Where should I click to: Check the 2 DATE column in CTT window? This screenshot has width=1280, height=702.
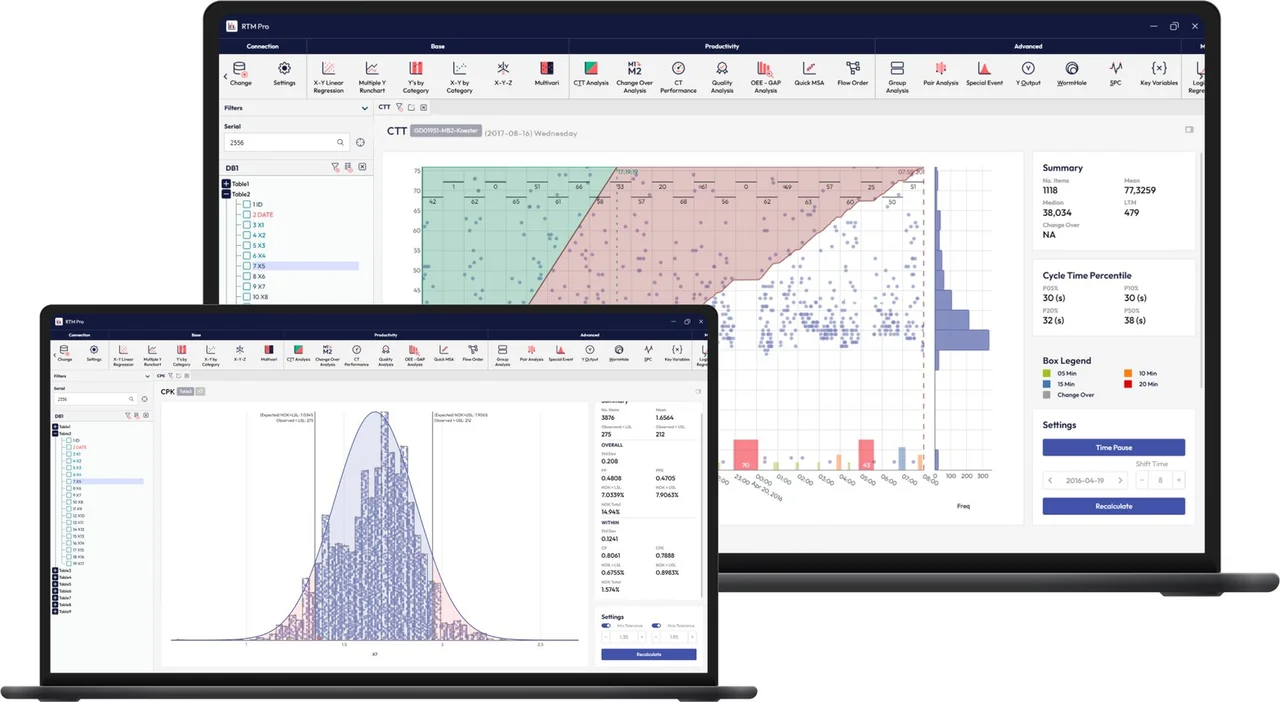pyautogui.click(x=245, y=214)
